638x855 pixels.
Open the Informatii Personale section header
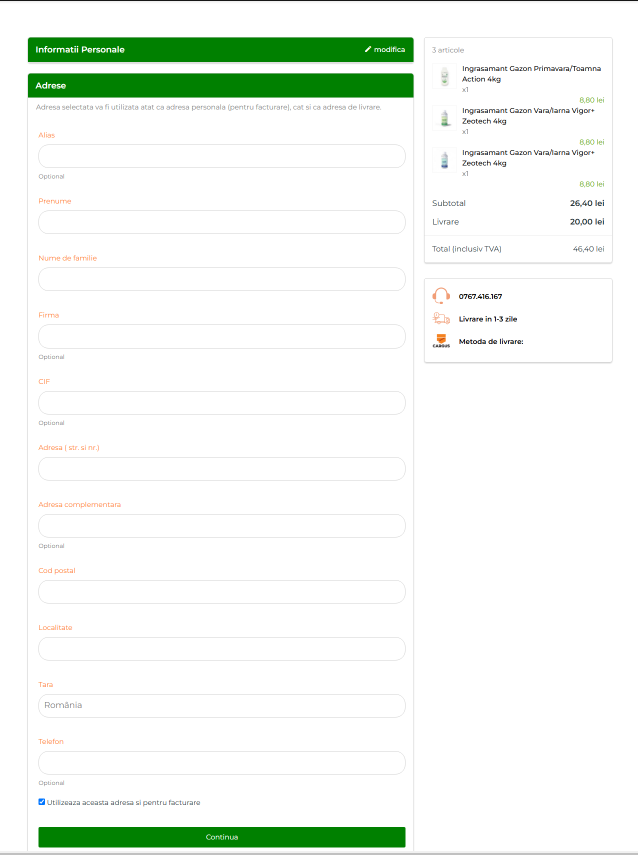point(220,50)
